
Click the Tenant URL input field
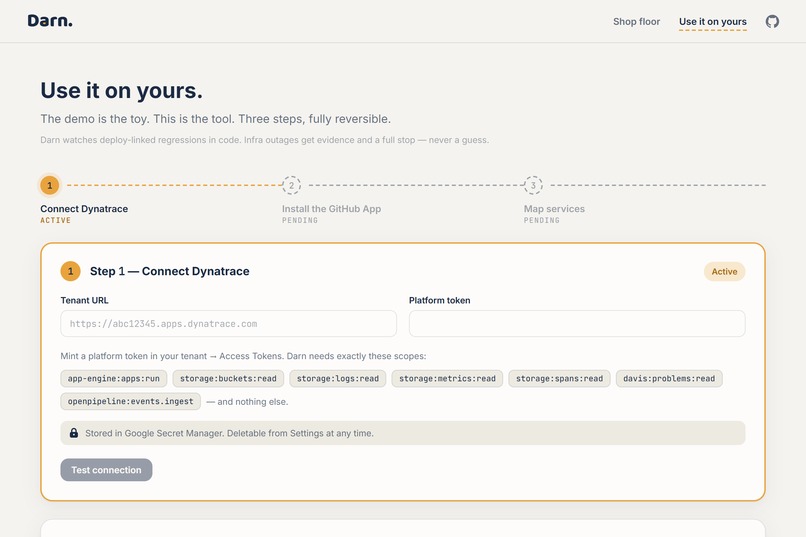[x=228, y=324]
